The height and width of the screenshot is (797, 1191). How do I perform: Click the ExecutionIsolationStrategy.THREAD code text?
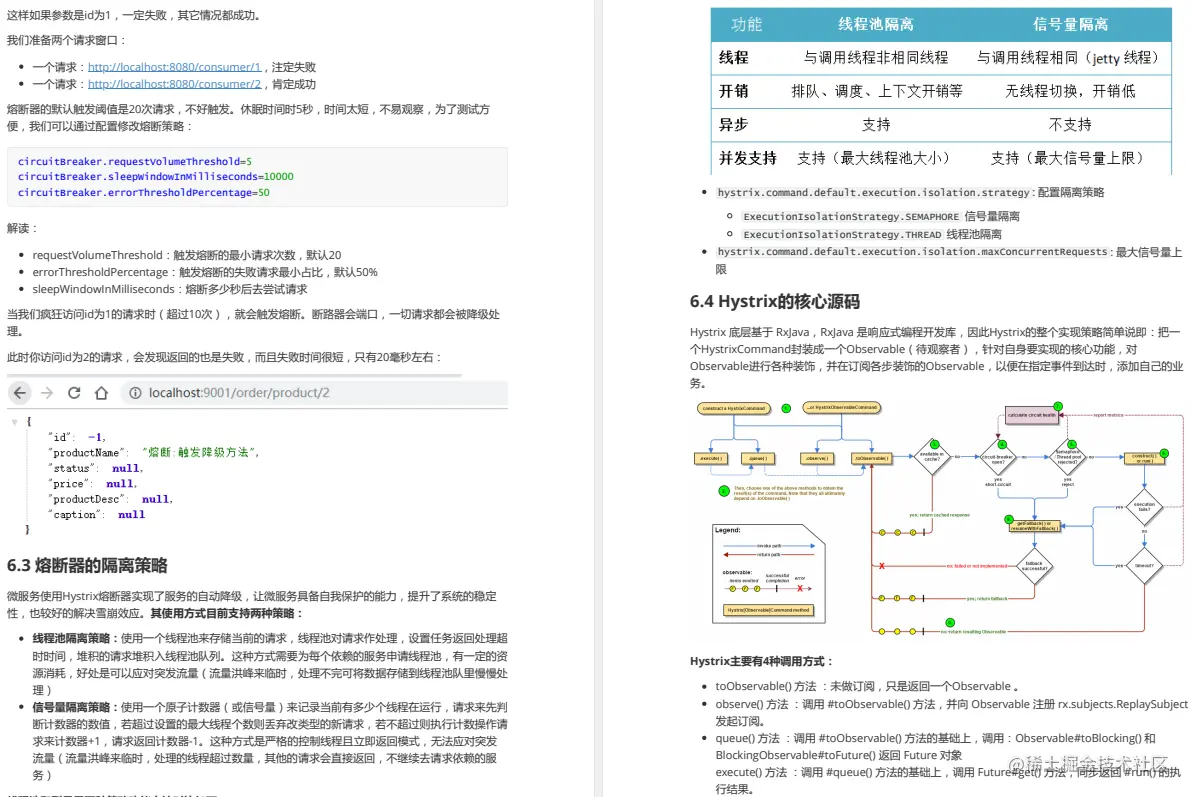(842, 235)
